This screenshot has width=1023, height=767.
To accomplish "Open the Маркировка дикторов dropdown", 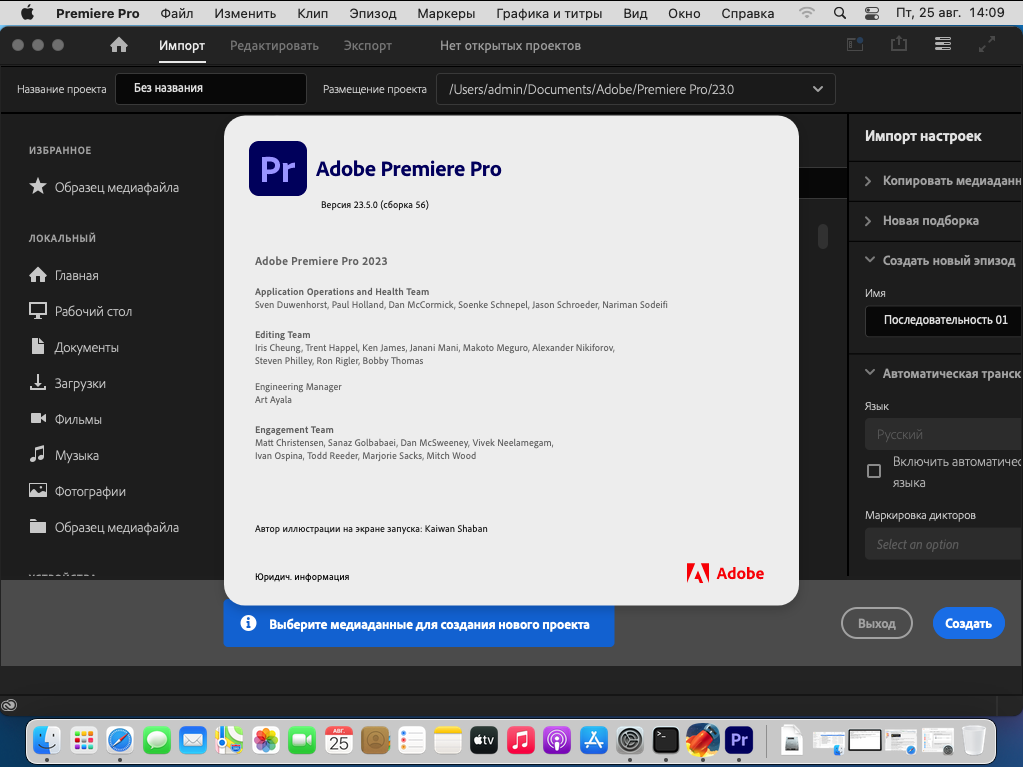I will 942,544.
